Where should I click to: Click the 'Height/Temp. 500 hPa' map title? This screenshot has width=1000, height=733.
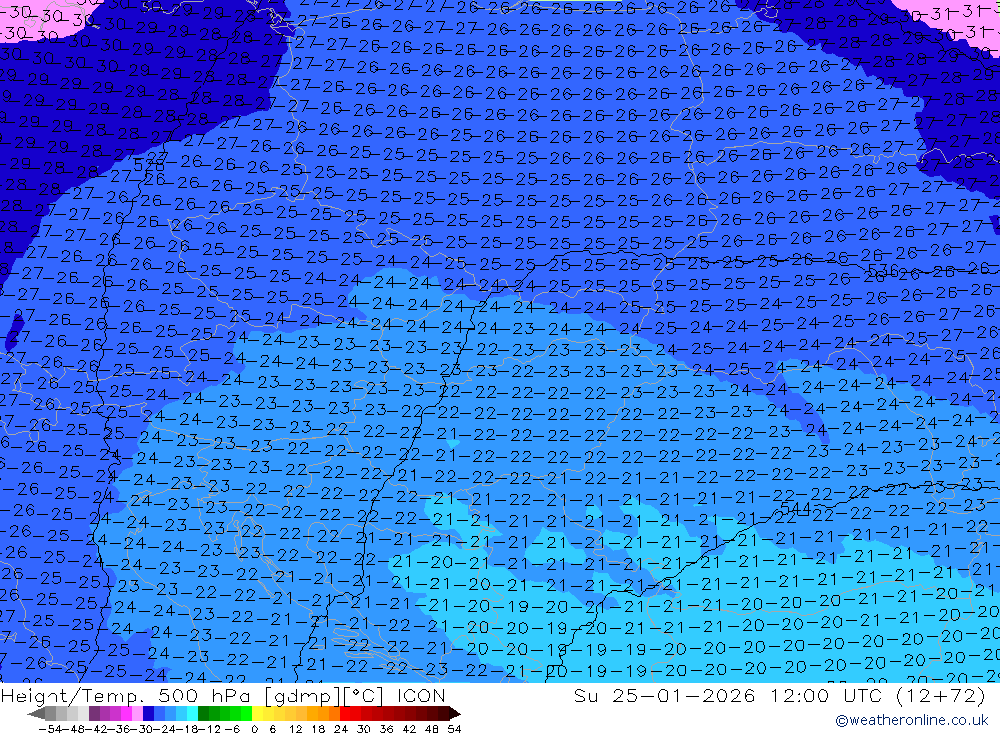coord(126,696)
